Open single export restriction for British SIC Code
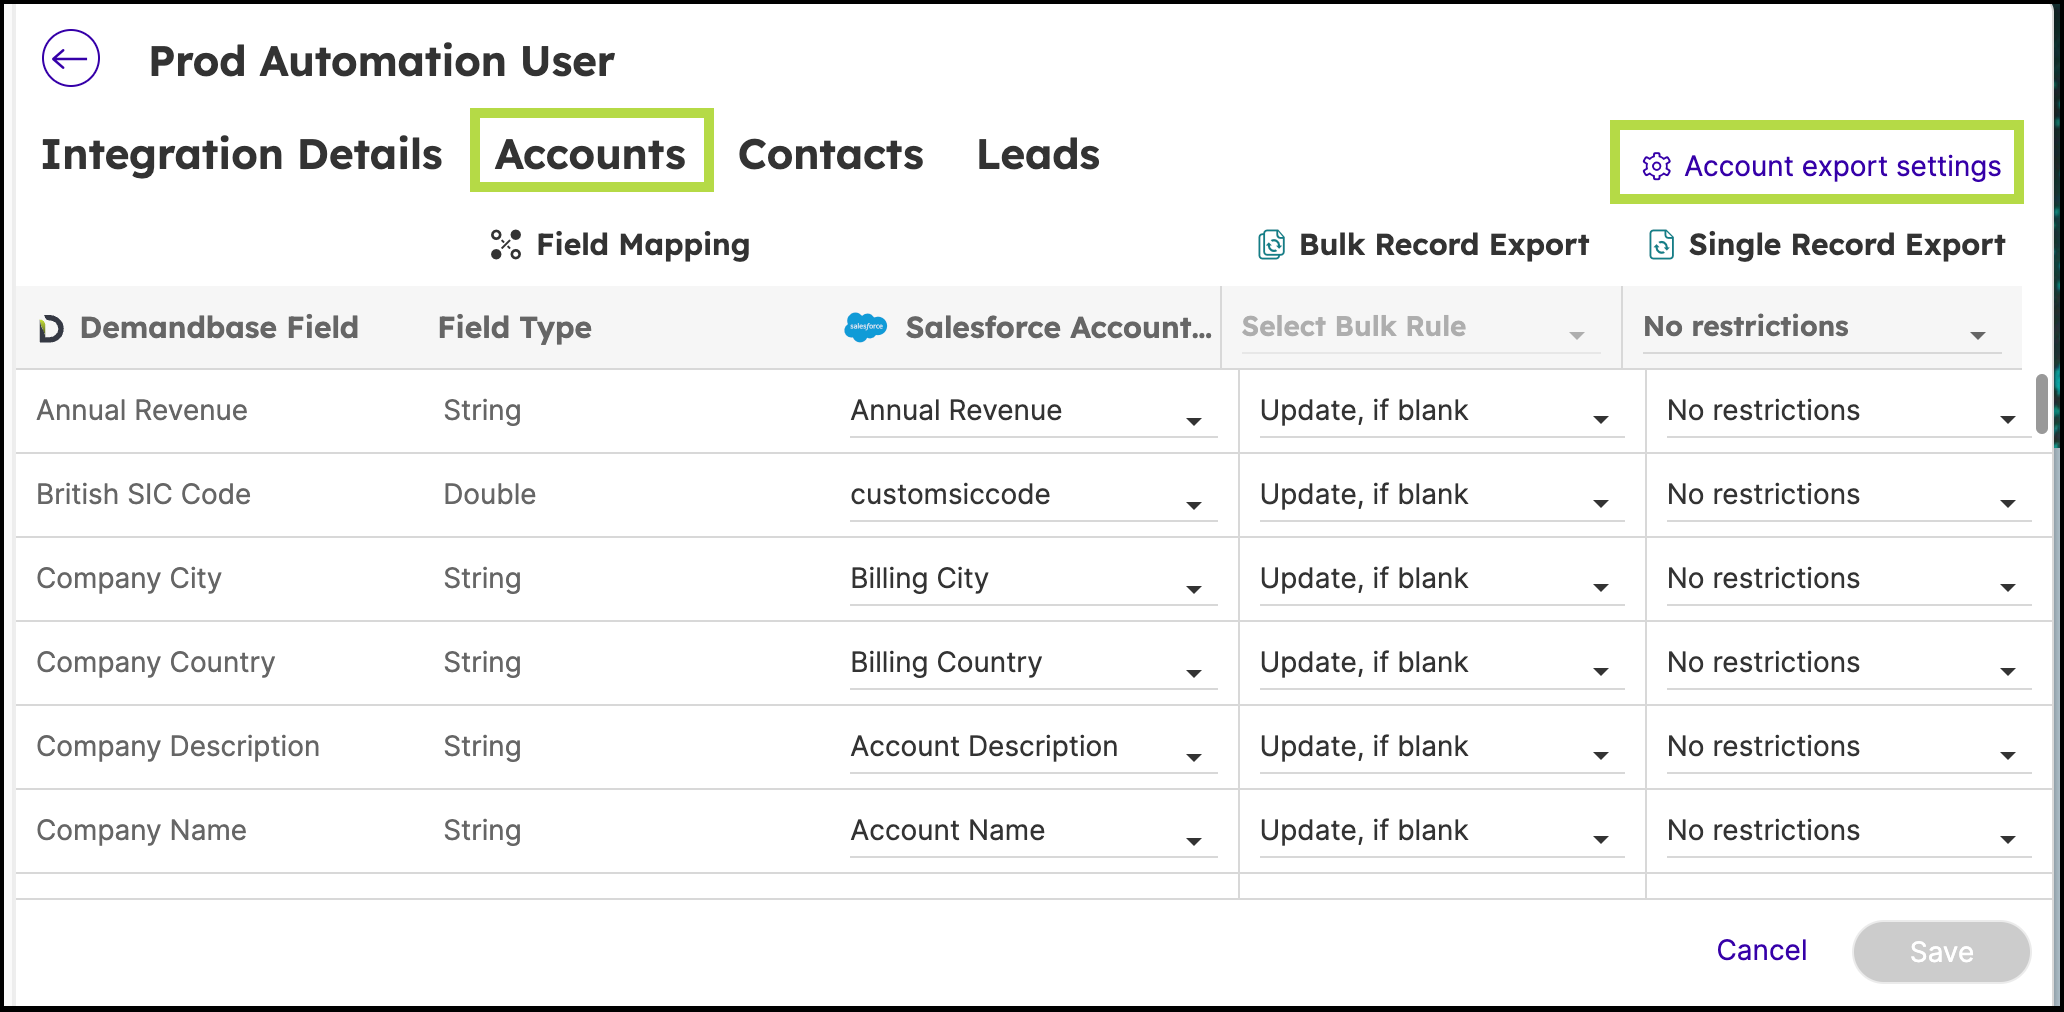 (1848, 496)
